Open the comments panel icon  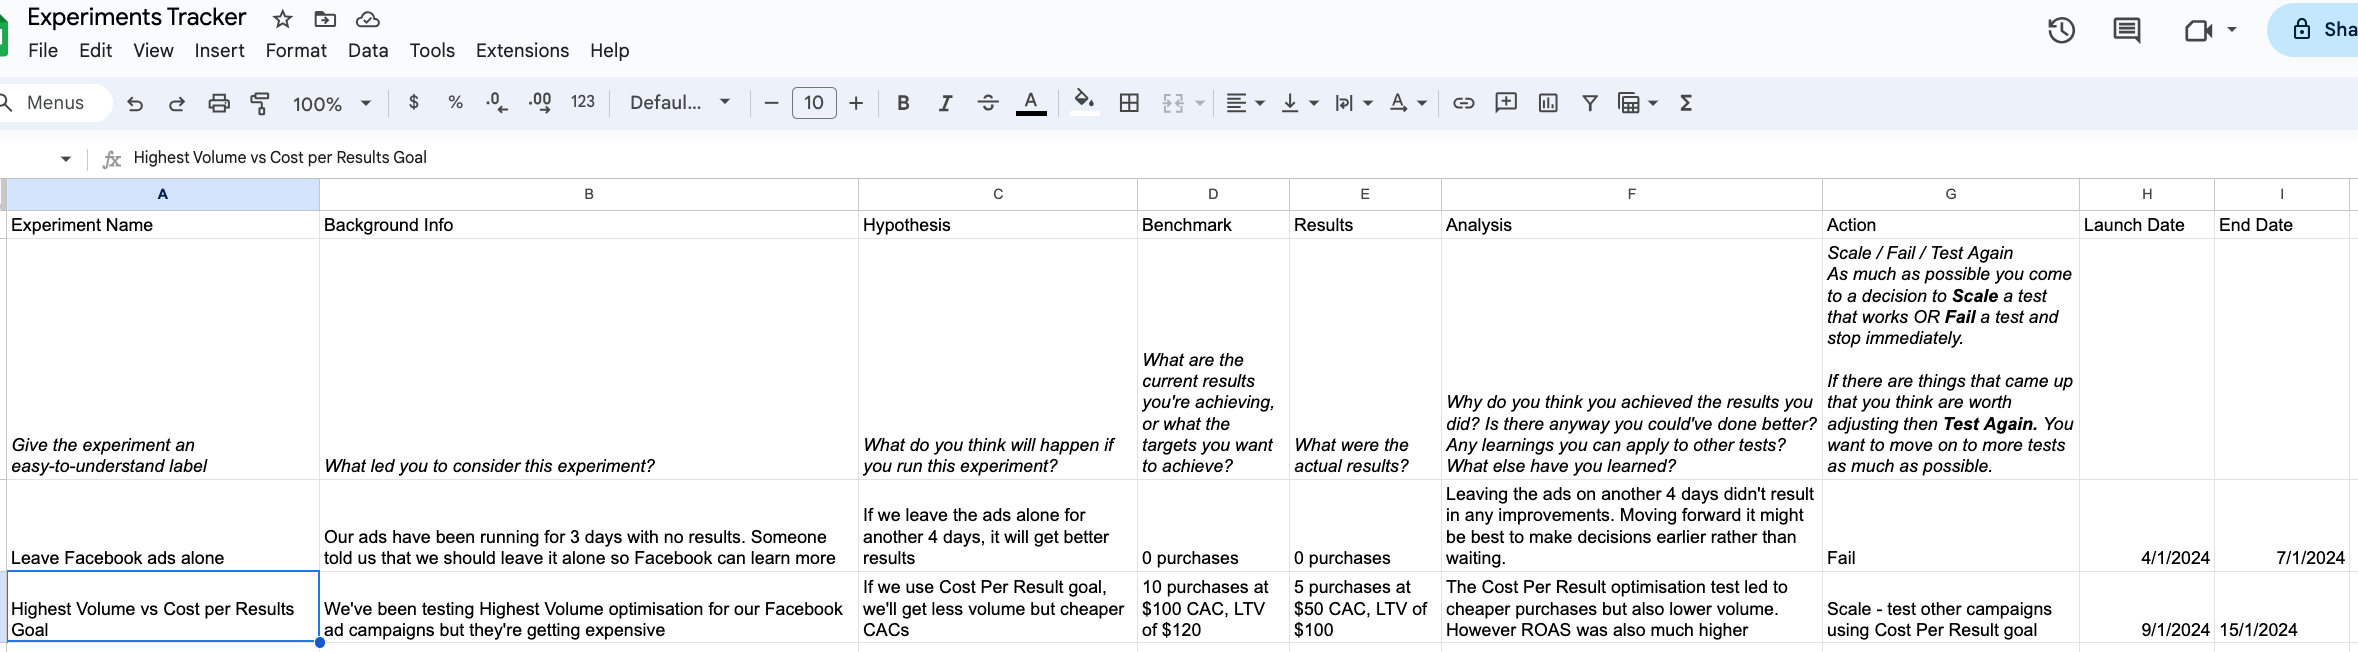pos(2127,30)
